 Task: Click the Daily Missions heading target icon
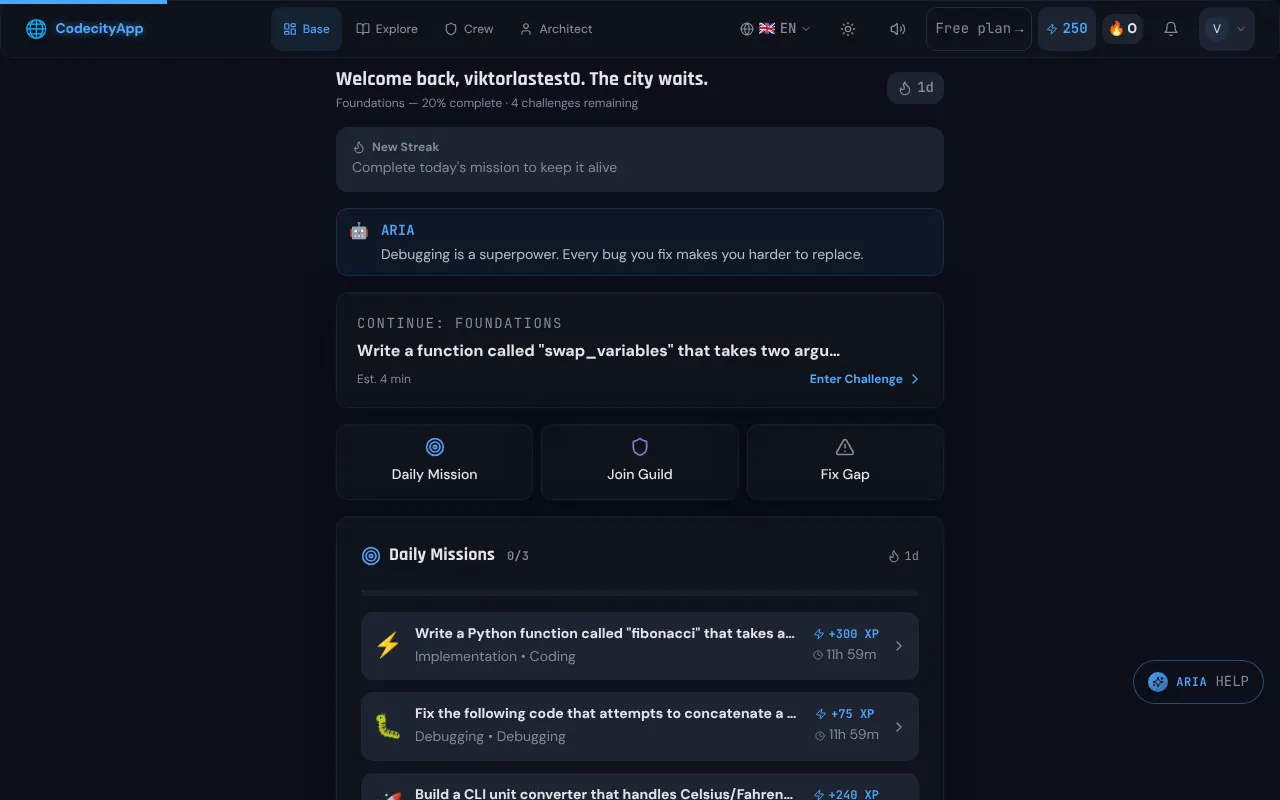coord(371,555)
